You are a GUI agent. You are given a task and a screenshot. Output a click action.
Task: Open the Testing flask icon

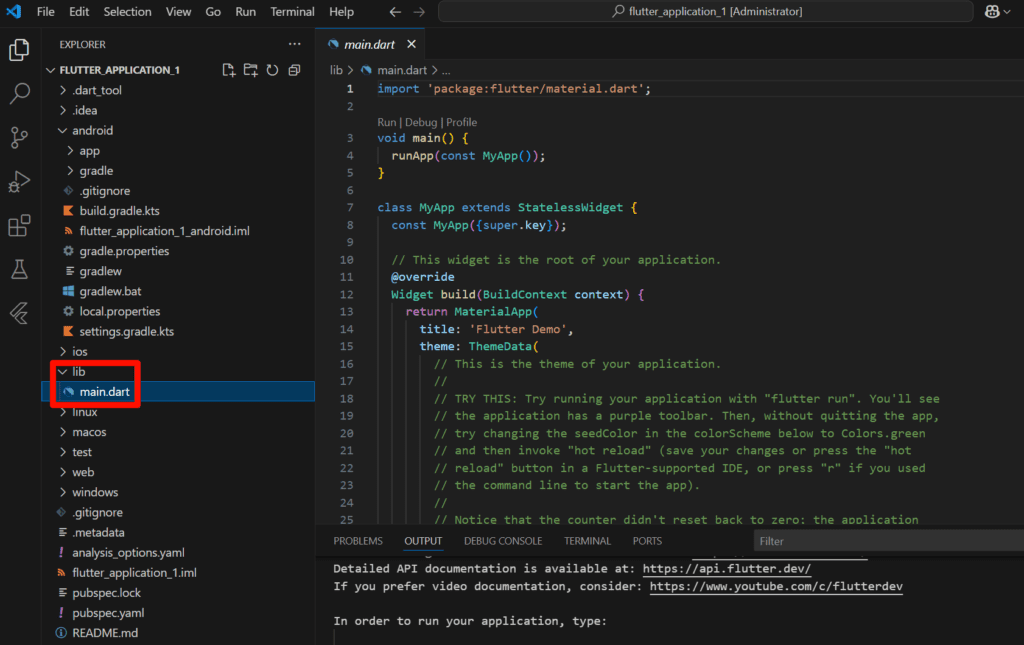point(19,269)
